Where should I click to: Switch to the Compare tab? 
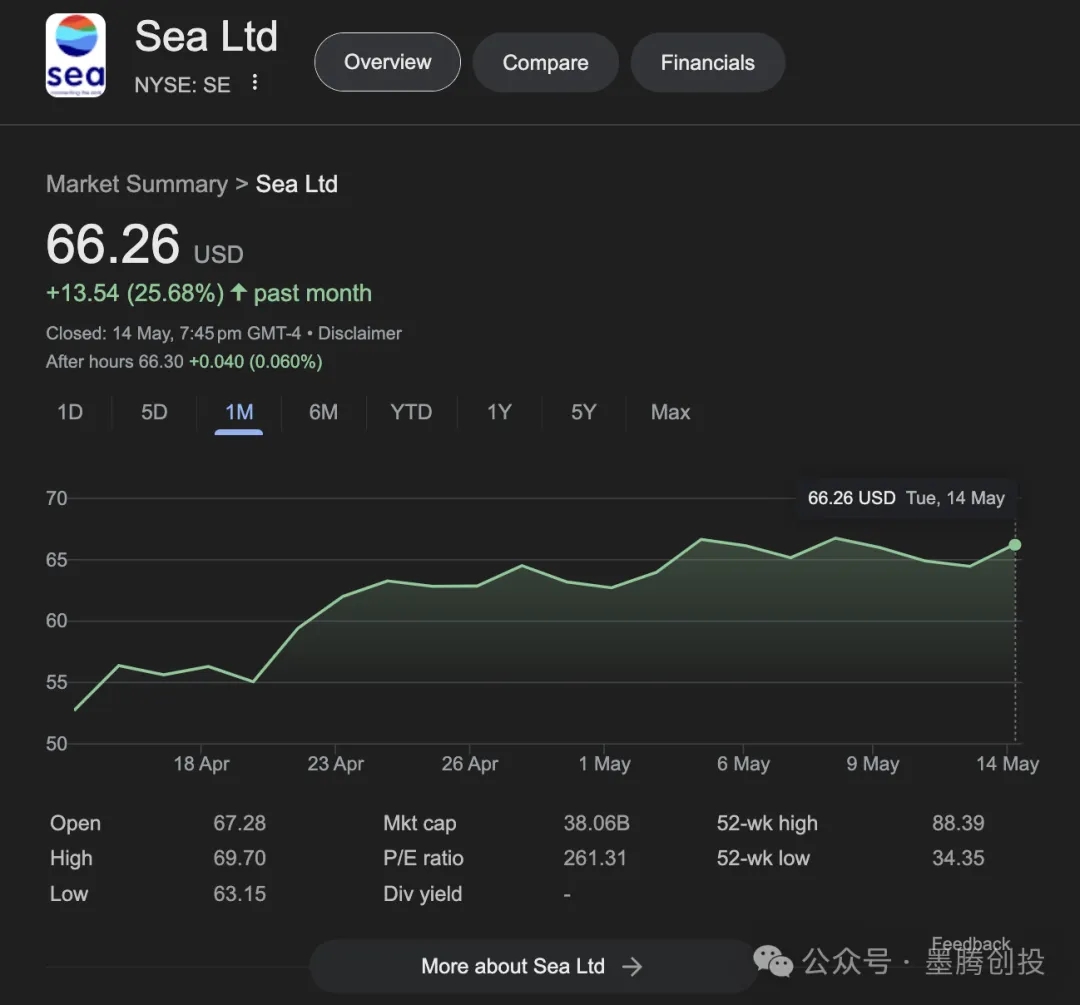point(545,63)
